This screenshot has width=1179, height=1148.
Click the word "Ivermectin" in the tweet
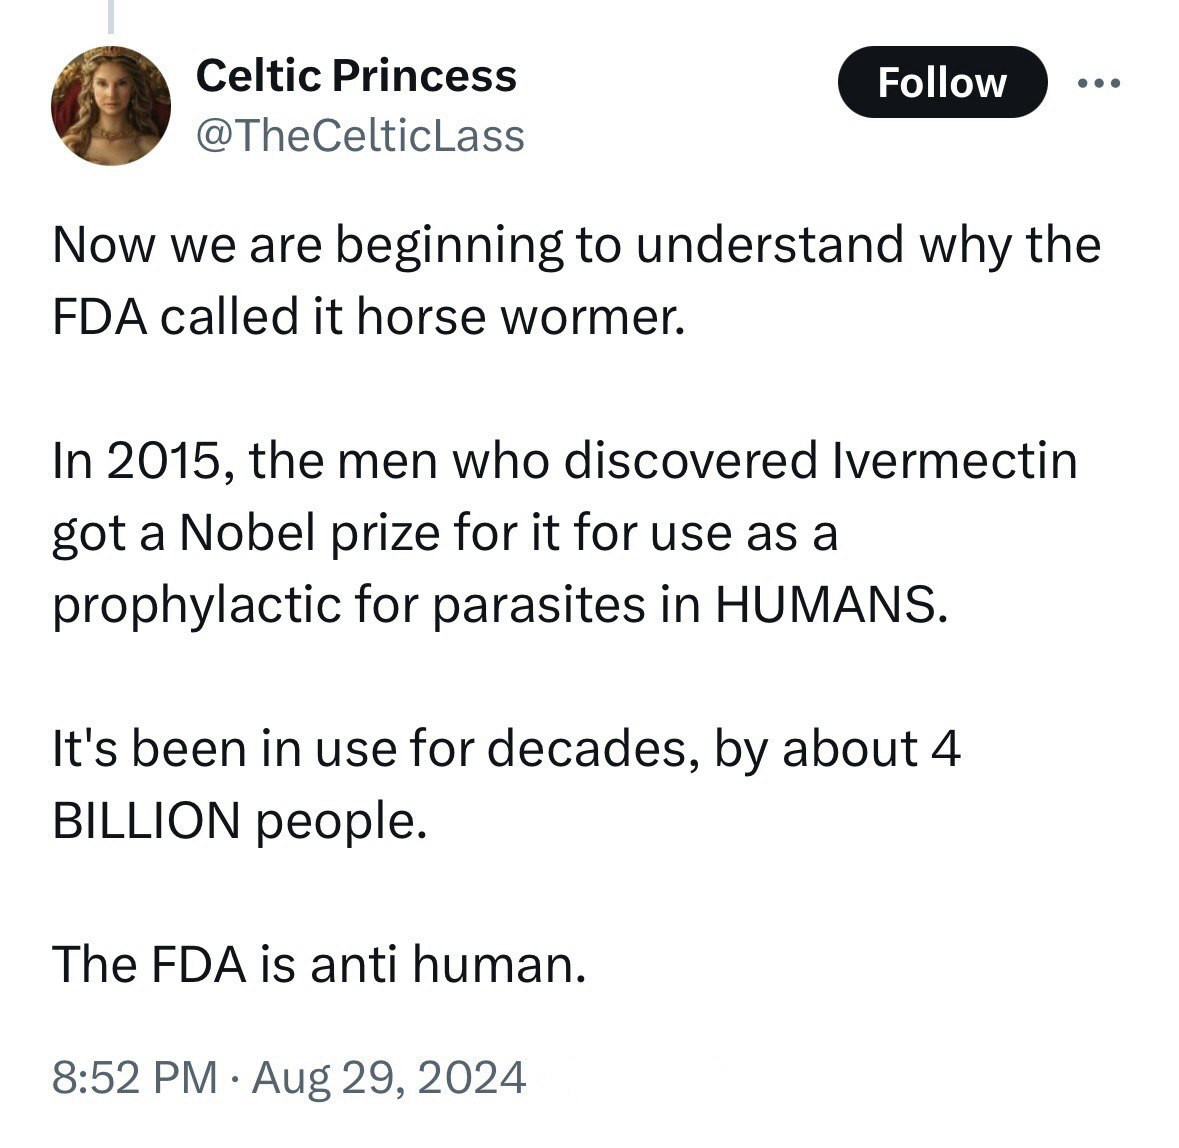tap(954, 461)
